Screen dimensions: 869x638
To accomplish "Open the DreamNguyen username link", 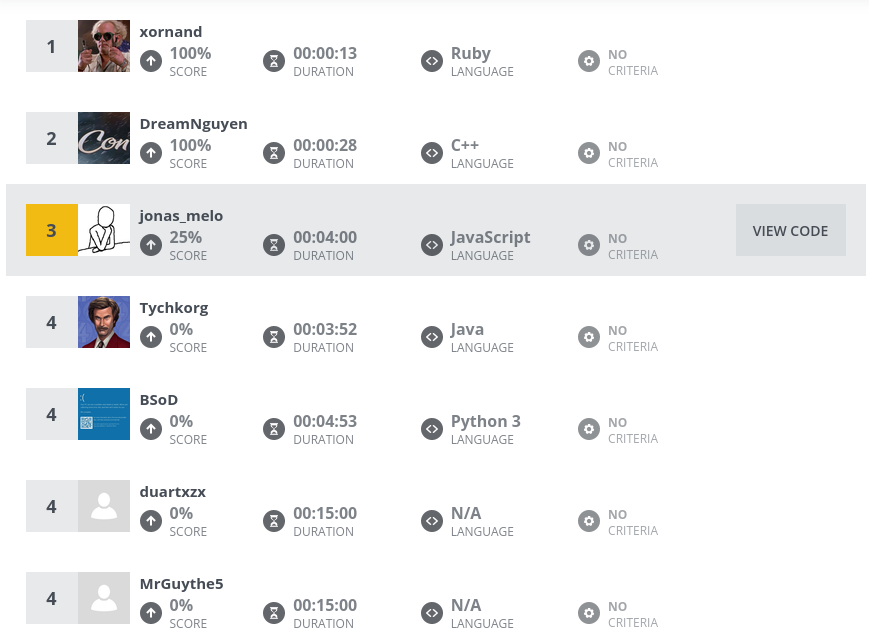I will 193,124.
